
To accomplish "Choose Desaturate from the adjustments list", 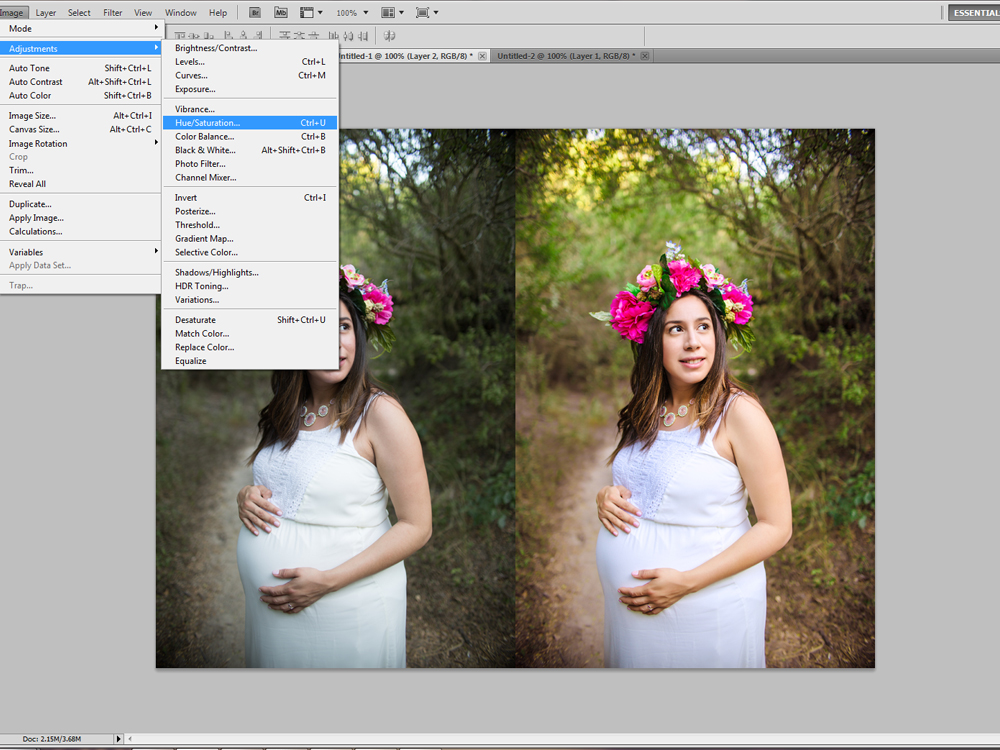I will click(x=195, y=320).
